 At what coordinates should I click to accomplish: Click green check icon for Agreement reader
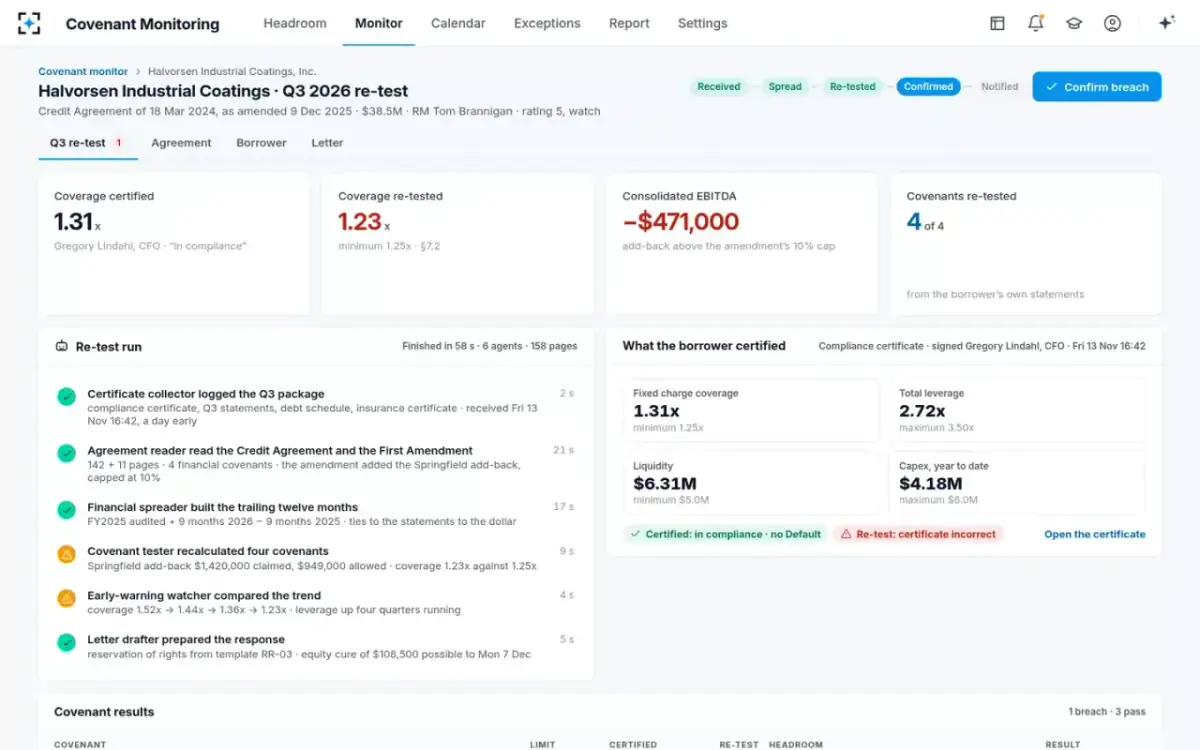[x=66, y=453]
